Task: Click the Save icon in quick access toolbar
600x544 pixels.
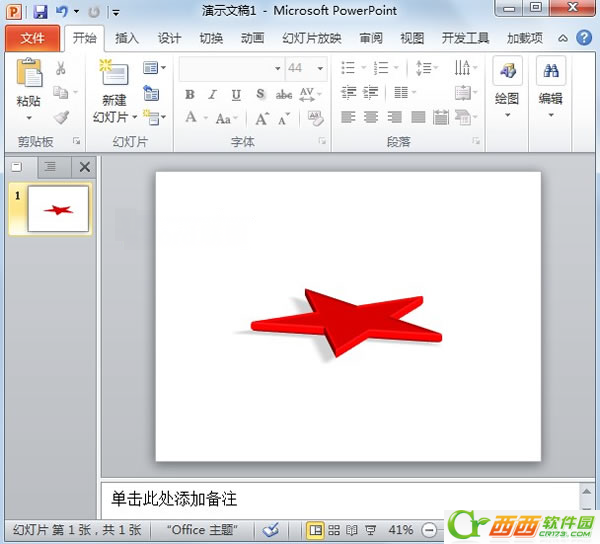Action: pyautogui.click(x=40, y=12)
